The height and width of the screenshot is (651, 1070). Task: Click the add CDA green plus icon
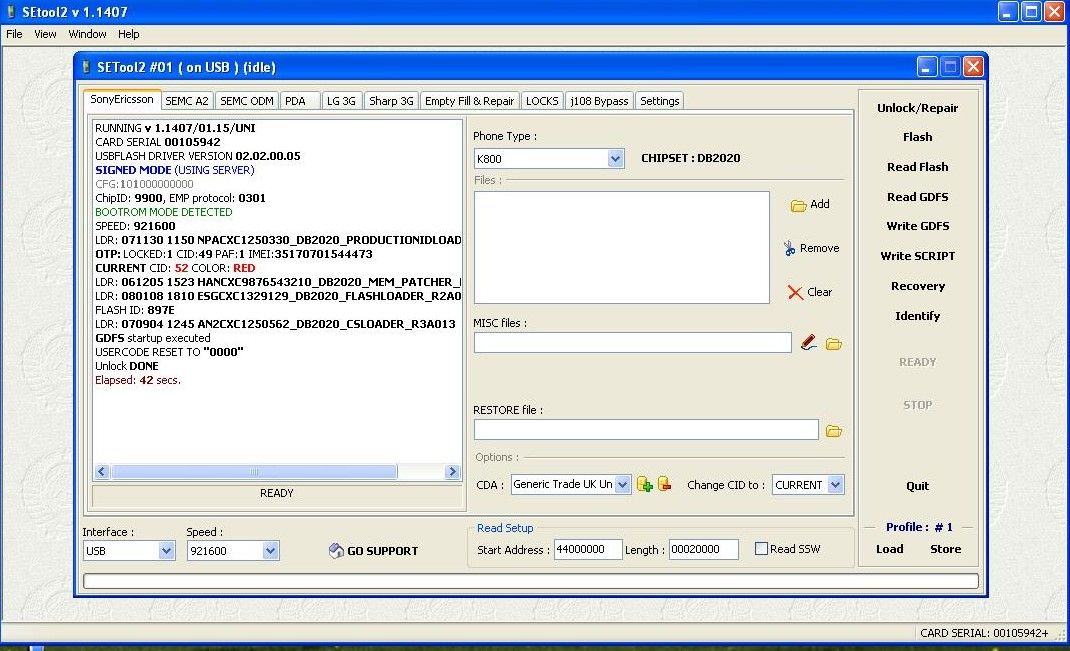[644, 484]
